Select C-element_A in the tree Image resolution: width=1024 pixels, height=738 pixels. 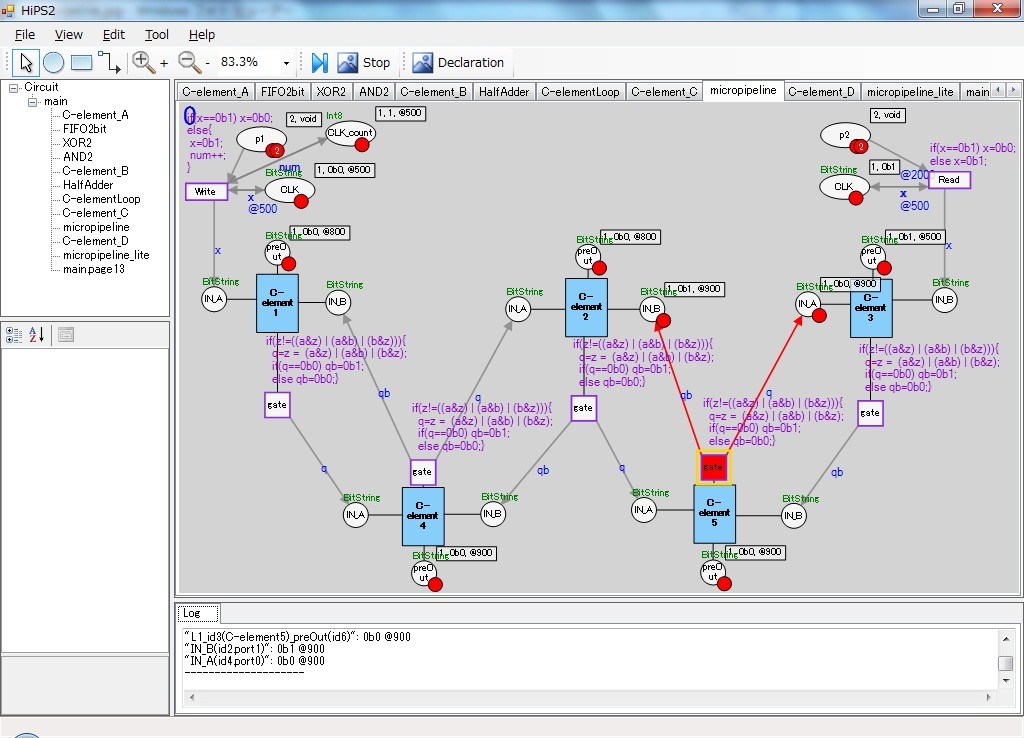(95, 115)
